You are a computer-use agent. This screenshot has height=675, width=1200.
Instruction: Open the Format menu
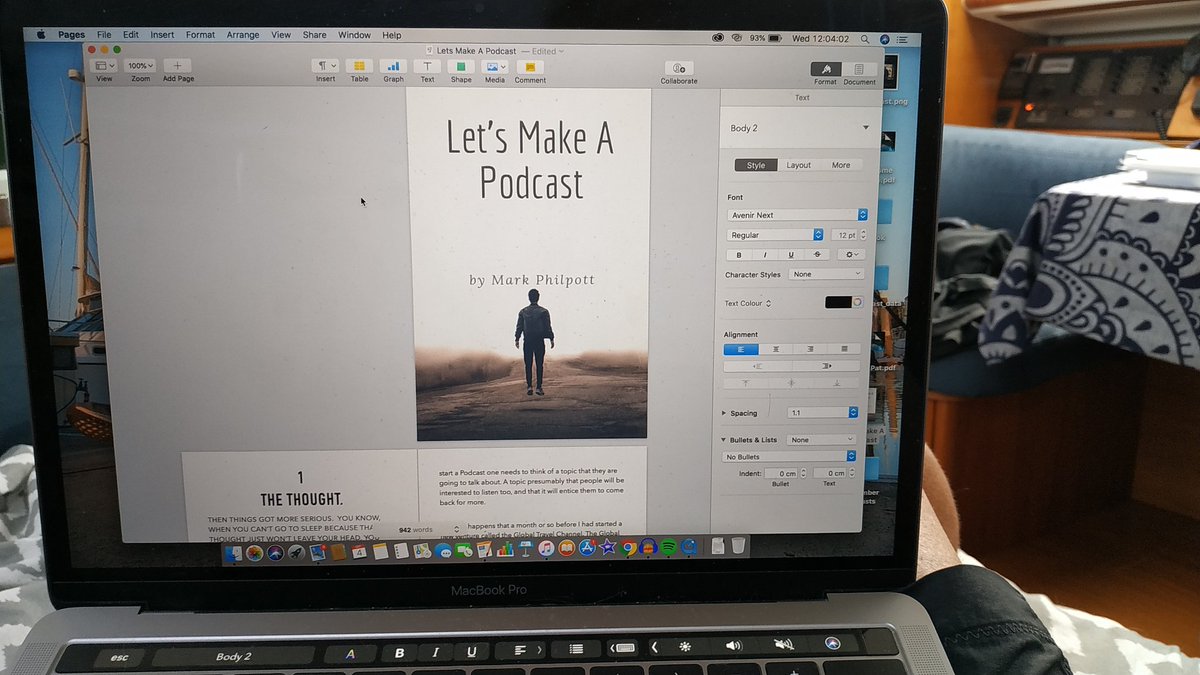click(200, 35)
